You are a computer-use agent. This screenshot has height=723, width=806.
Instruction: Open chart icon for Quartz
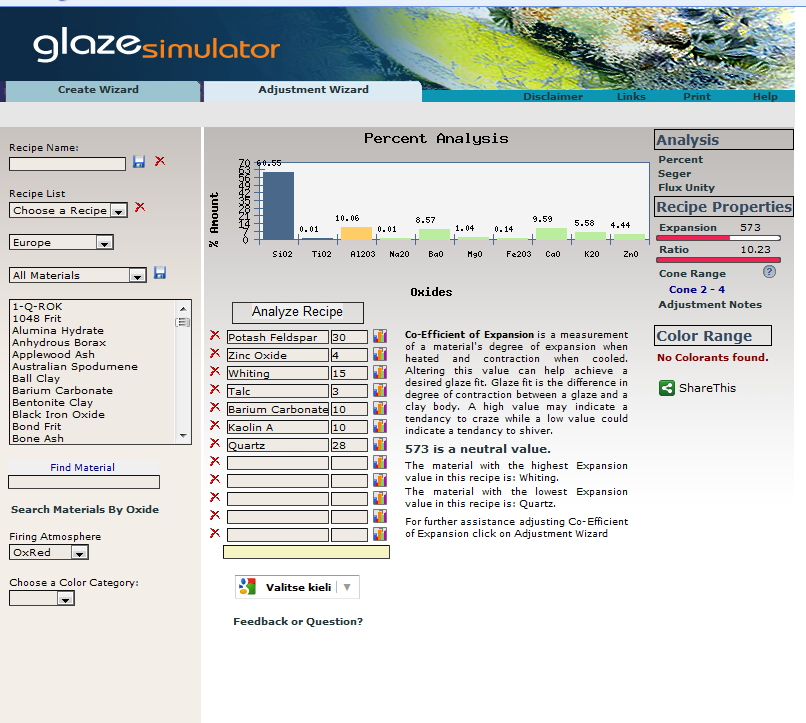tap(380, 444)
